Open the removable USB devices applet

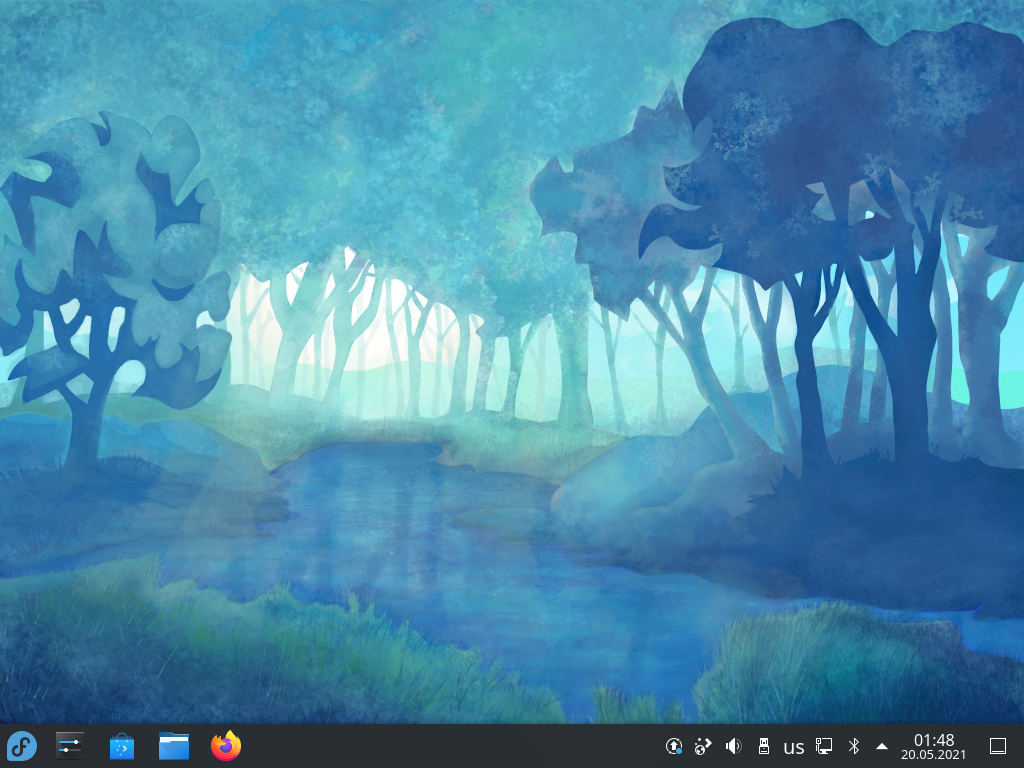tap(763, 746)
